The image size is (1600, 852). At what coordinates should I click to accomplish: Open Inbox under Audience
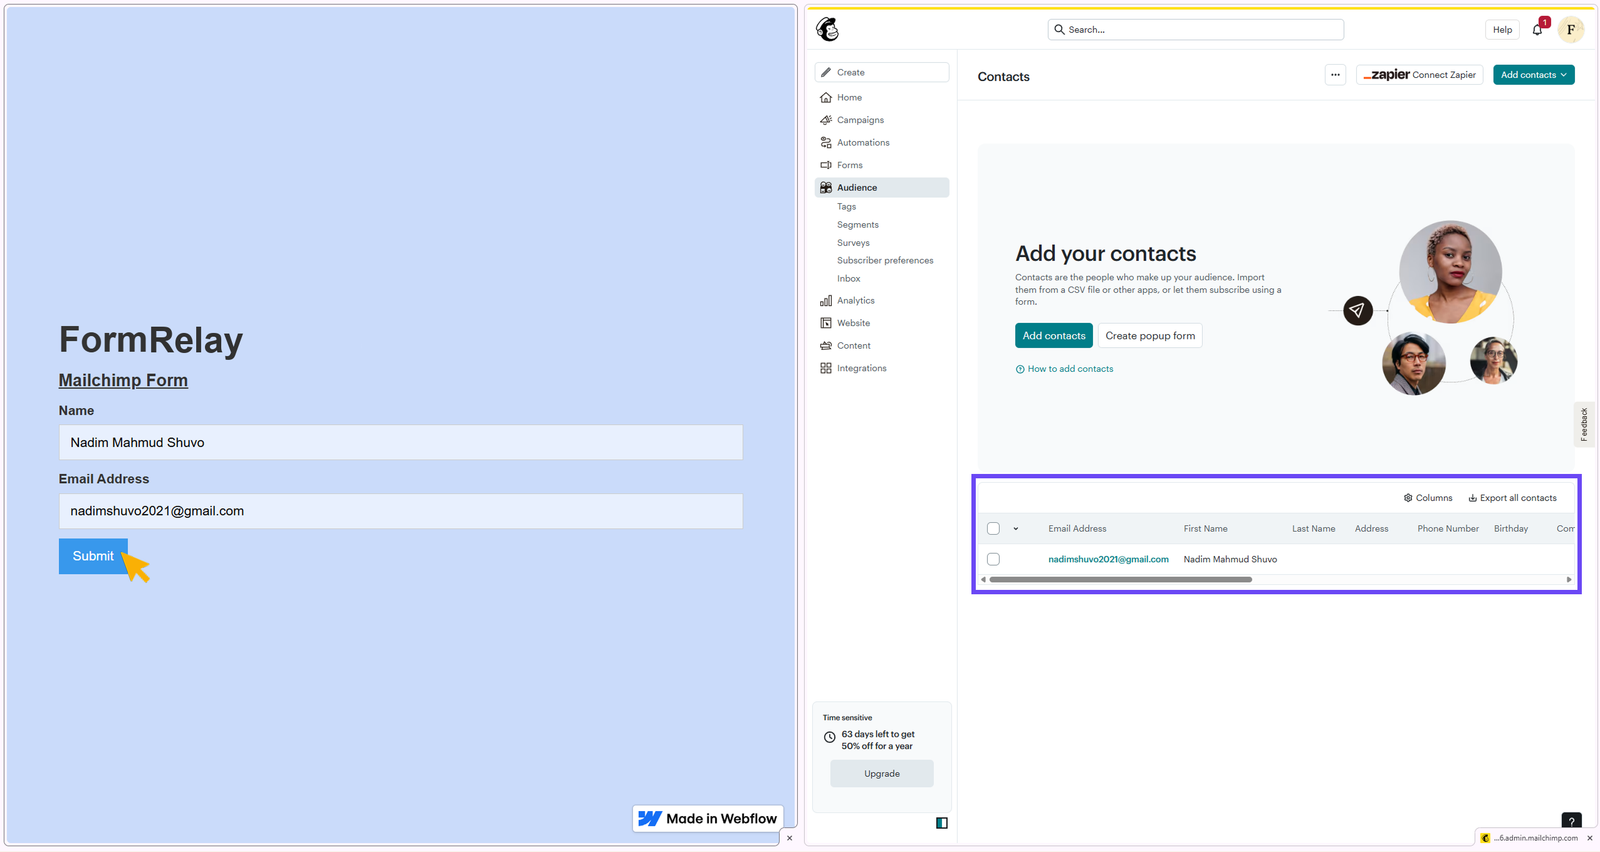(849, 279)
